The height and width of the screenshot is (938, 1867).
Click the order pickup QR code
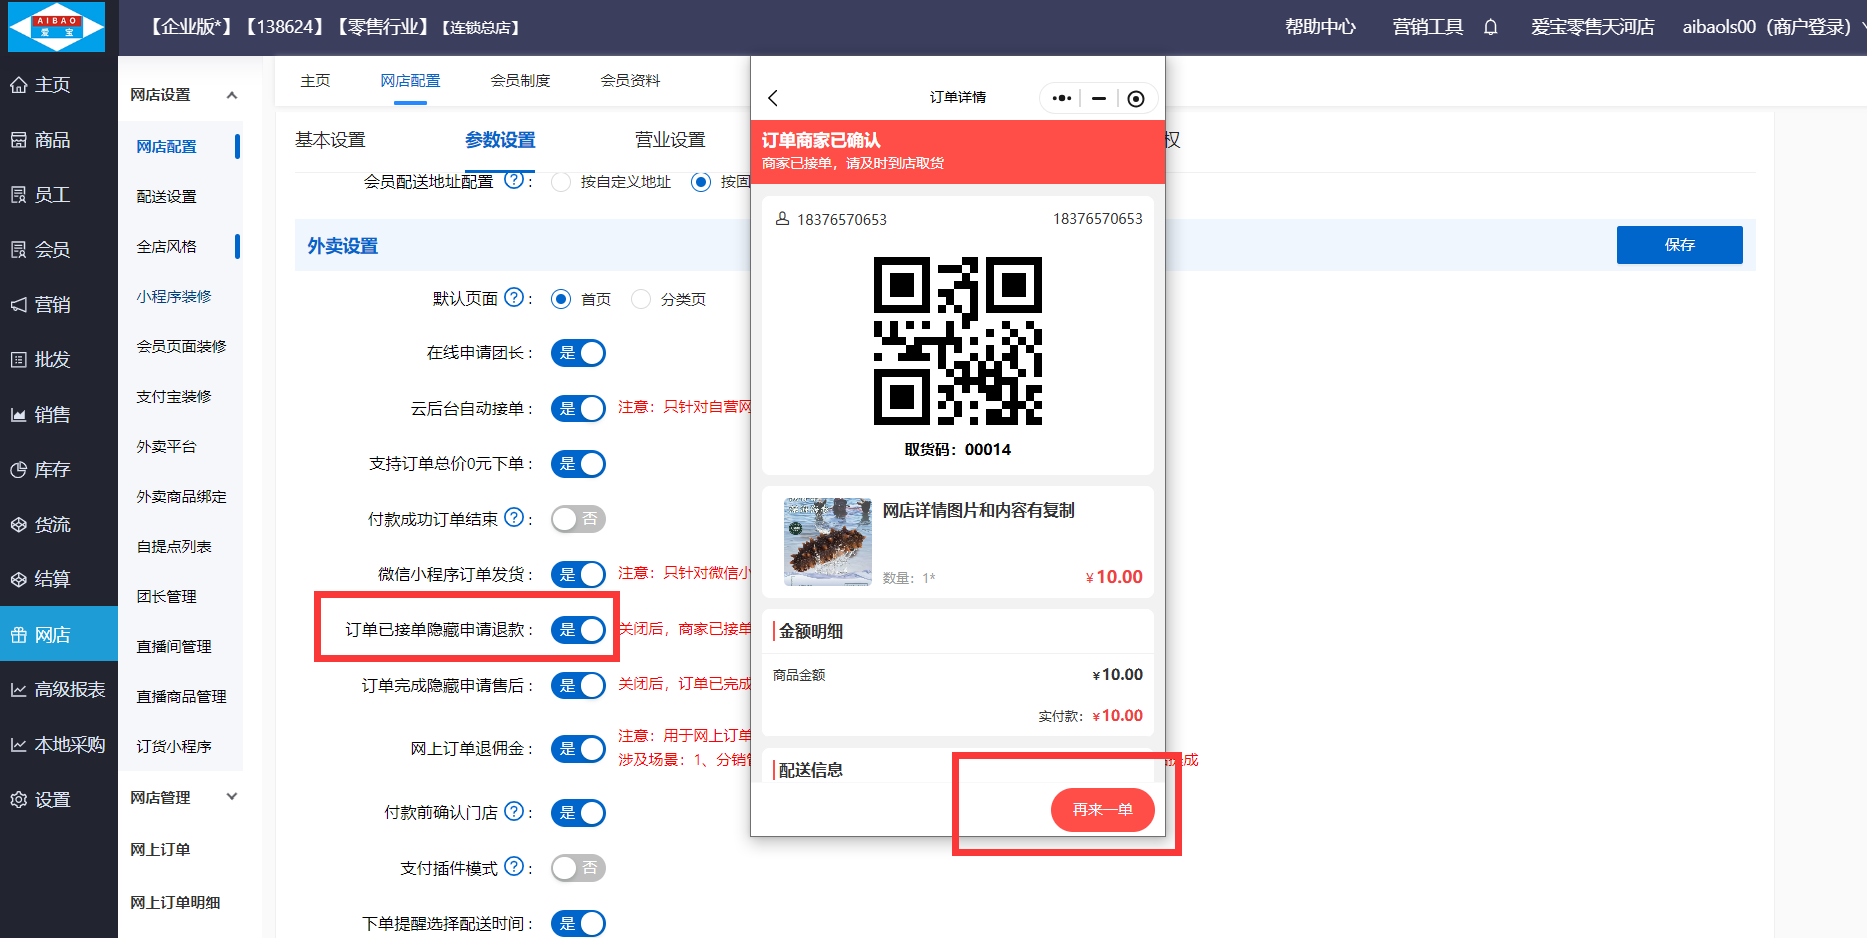(958, 341)
